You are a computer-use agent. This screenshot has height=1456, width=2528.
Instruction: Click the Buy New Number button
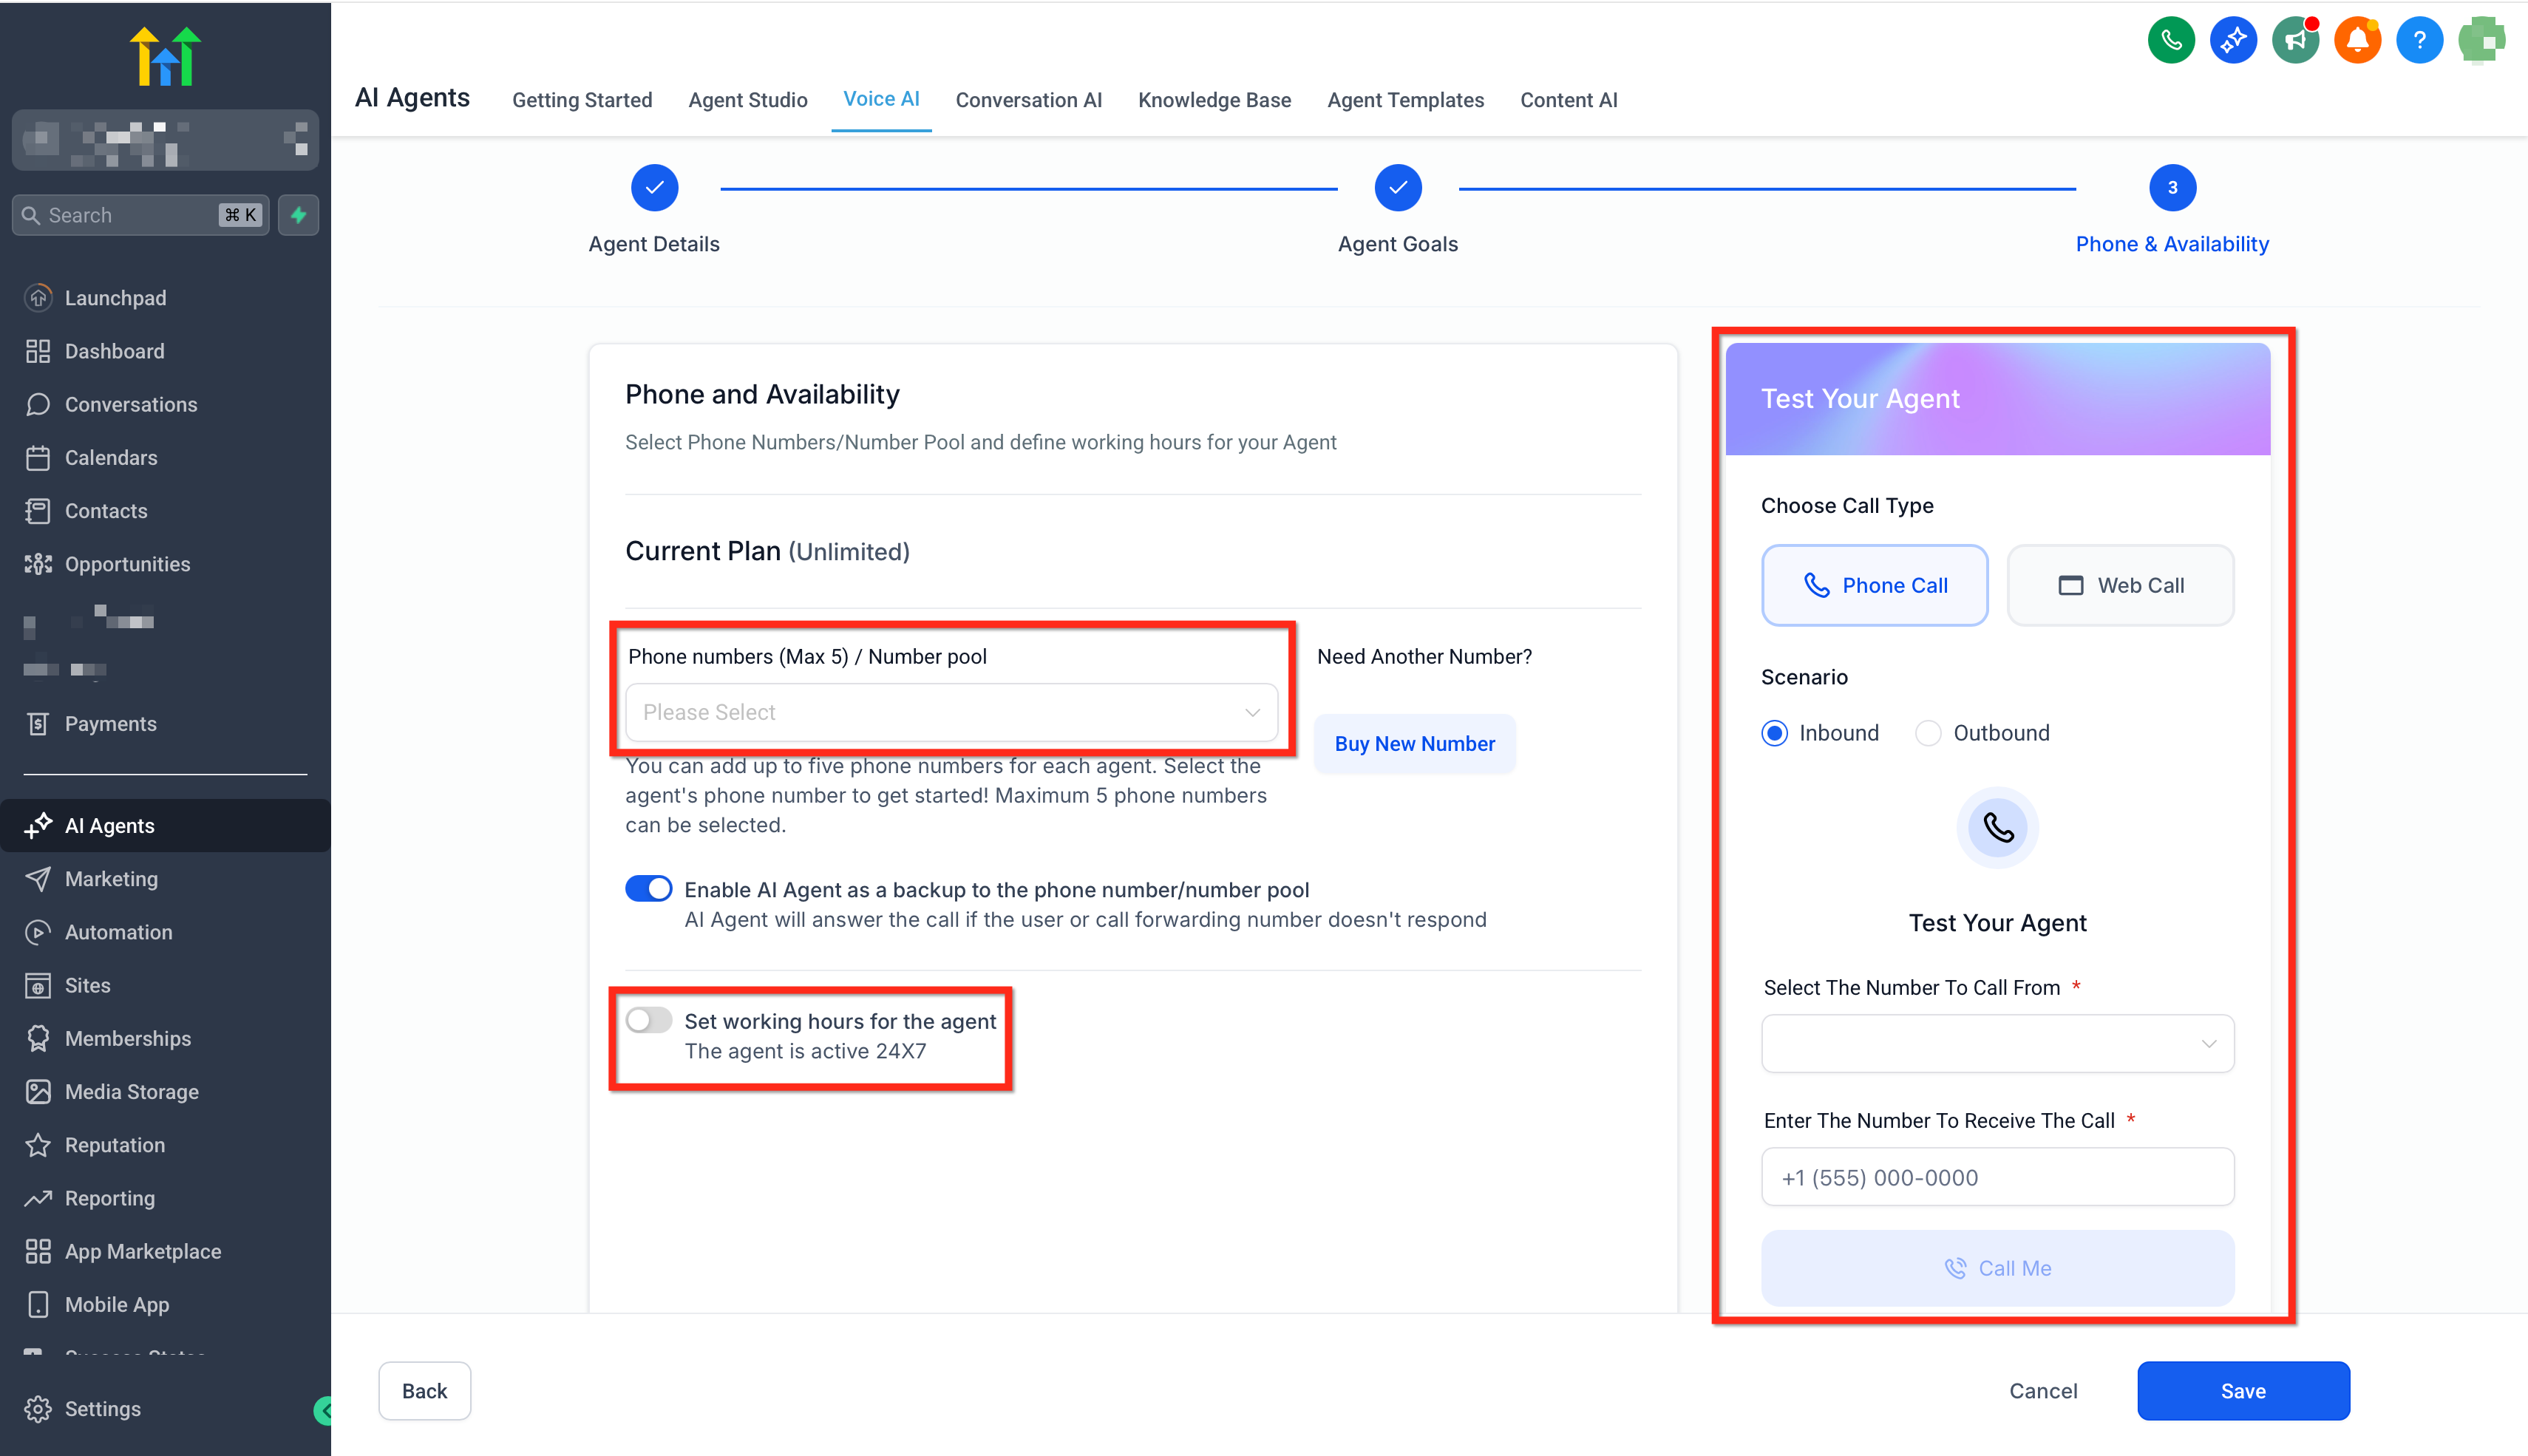[1414, 744]
